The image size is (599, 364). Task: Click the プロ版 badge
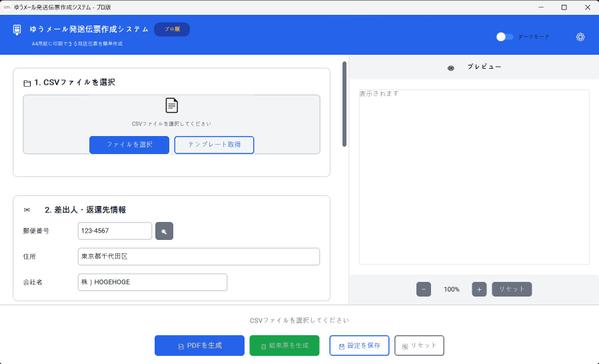point(172,29)
